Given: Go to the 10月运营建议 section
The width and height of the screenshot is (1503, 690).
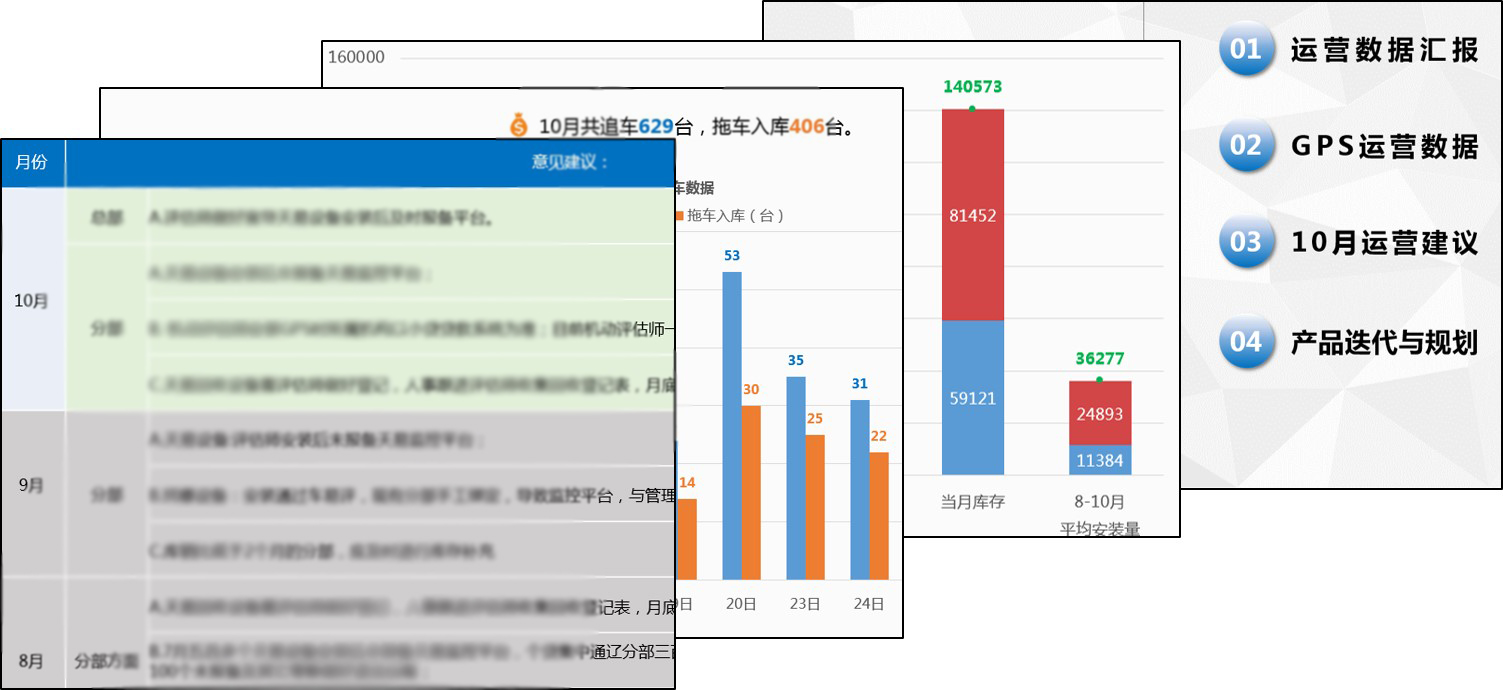Looking at the screenshot, I should coord(1384,242).
